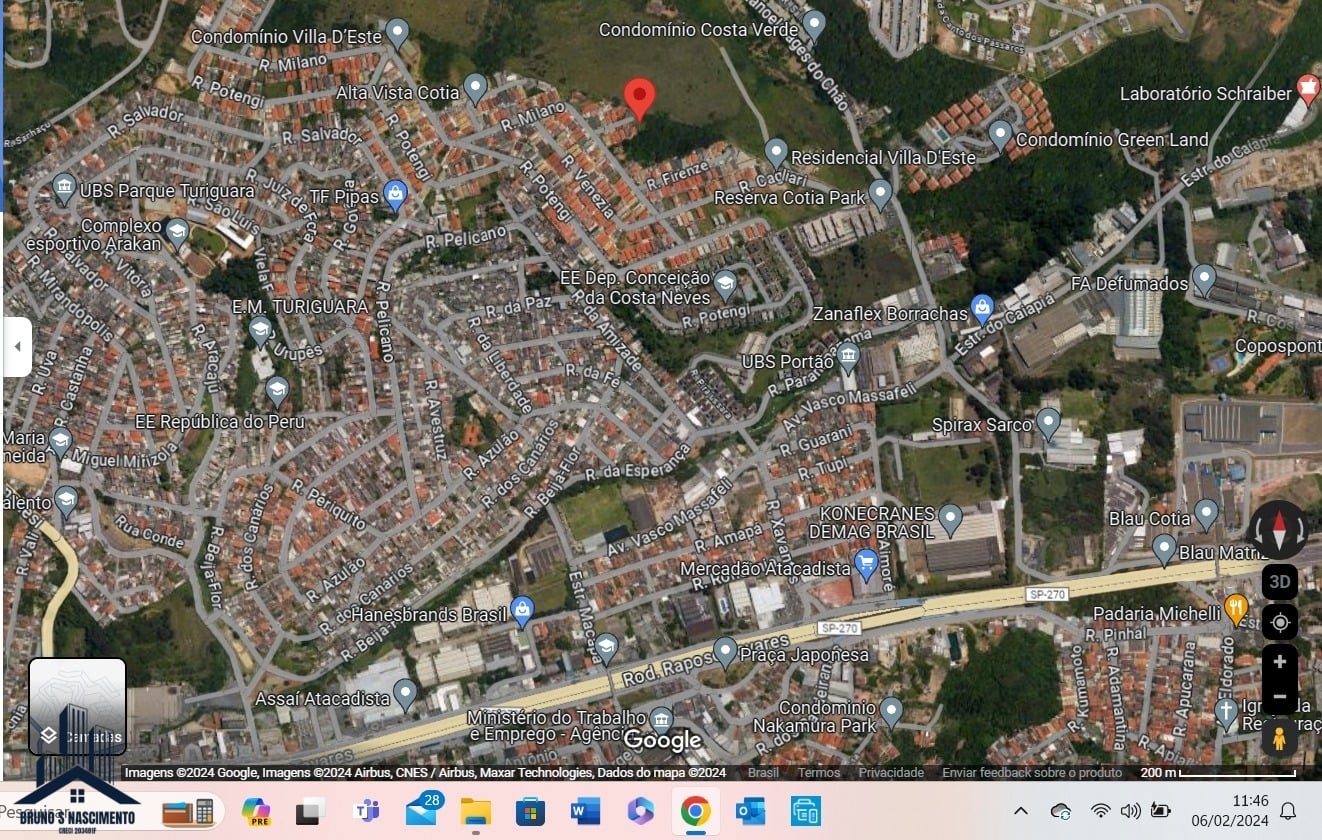Image resolution: width=1322 pixels, height=840 pixels.
Task: Select E.M. TURIGUARA school pin
Action: pyautogui.click(x=260, y=331)
